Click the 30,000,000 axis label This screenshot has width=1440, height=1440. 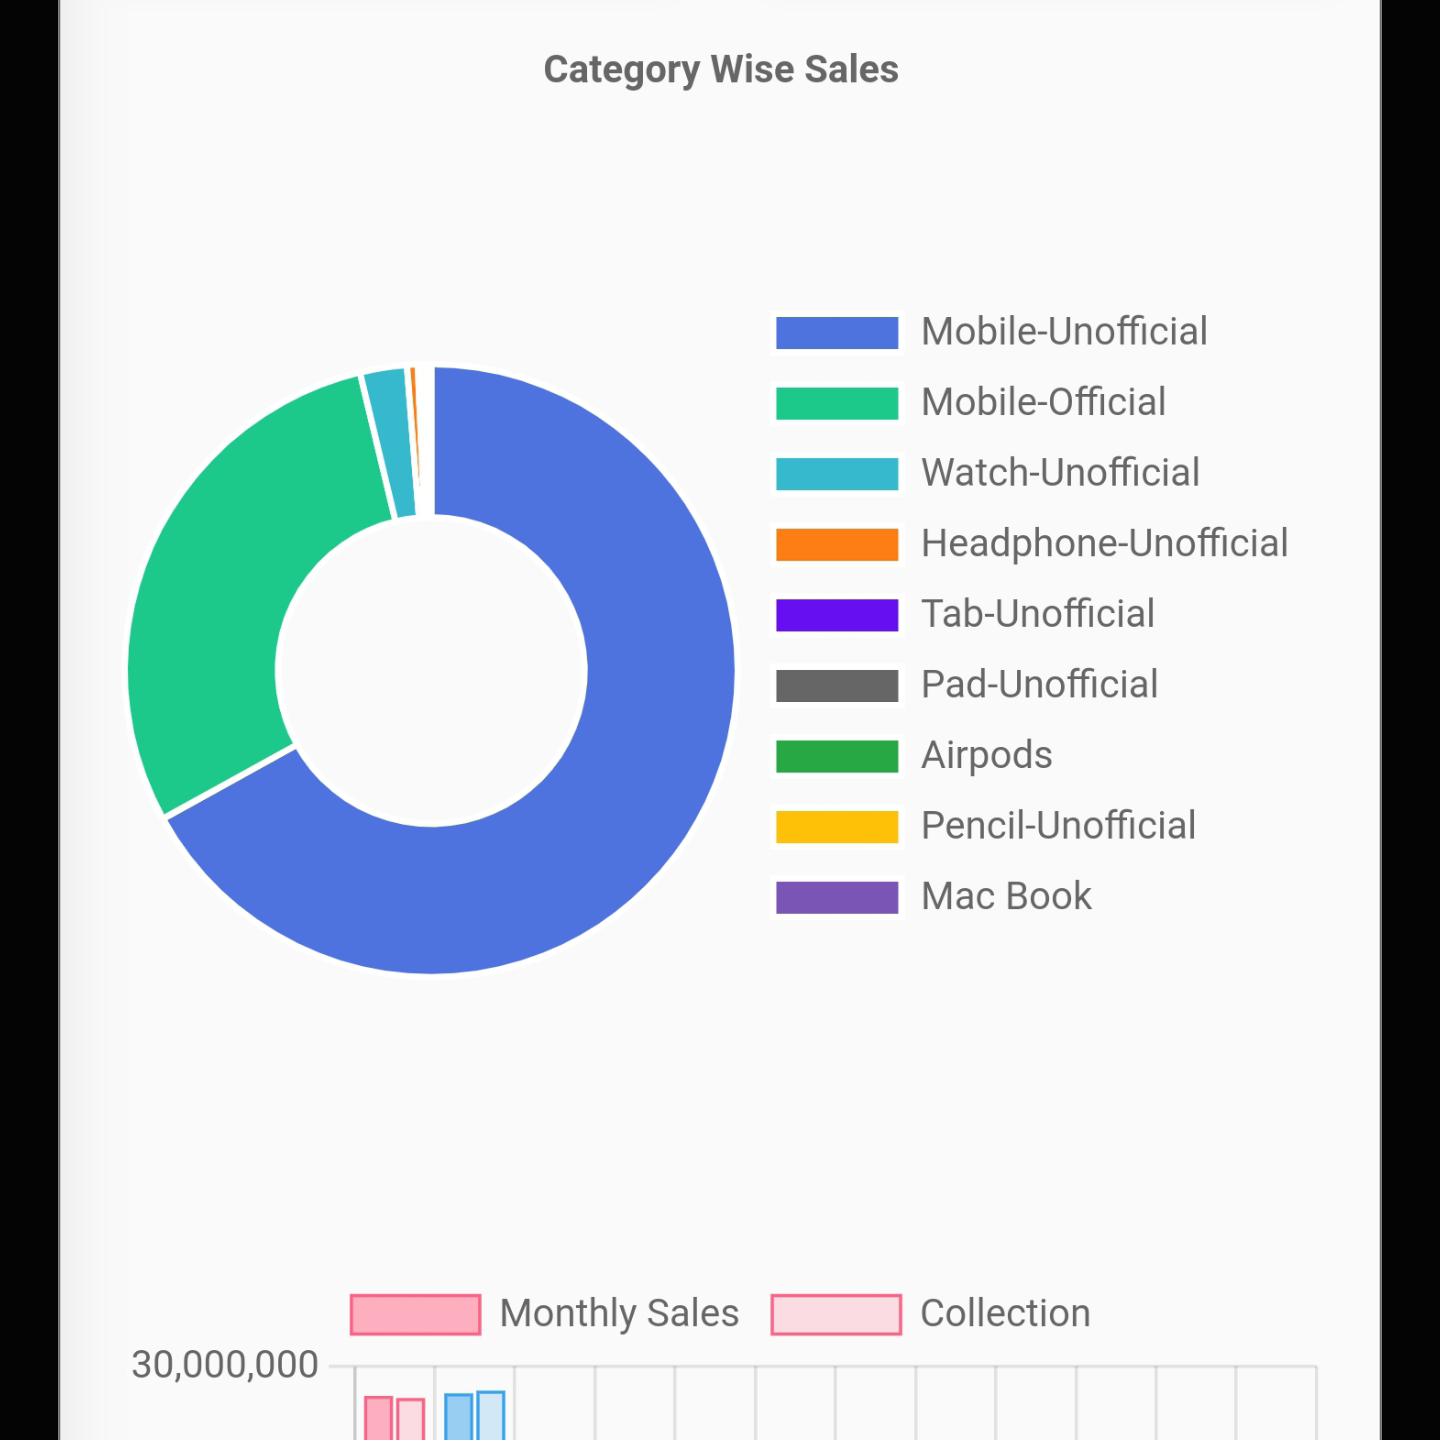coord(225,1365)
